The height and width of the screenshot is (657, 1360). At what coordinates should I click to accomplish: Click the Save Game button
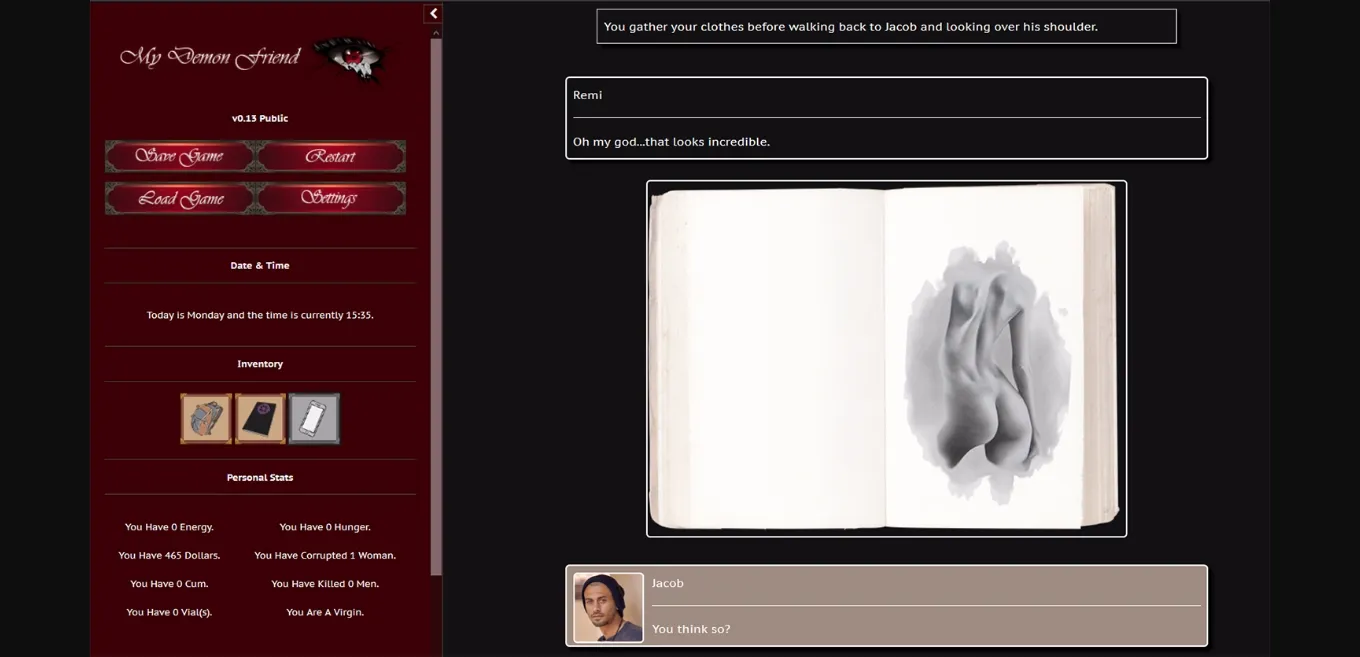click(x=180, y=156)
